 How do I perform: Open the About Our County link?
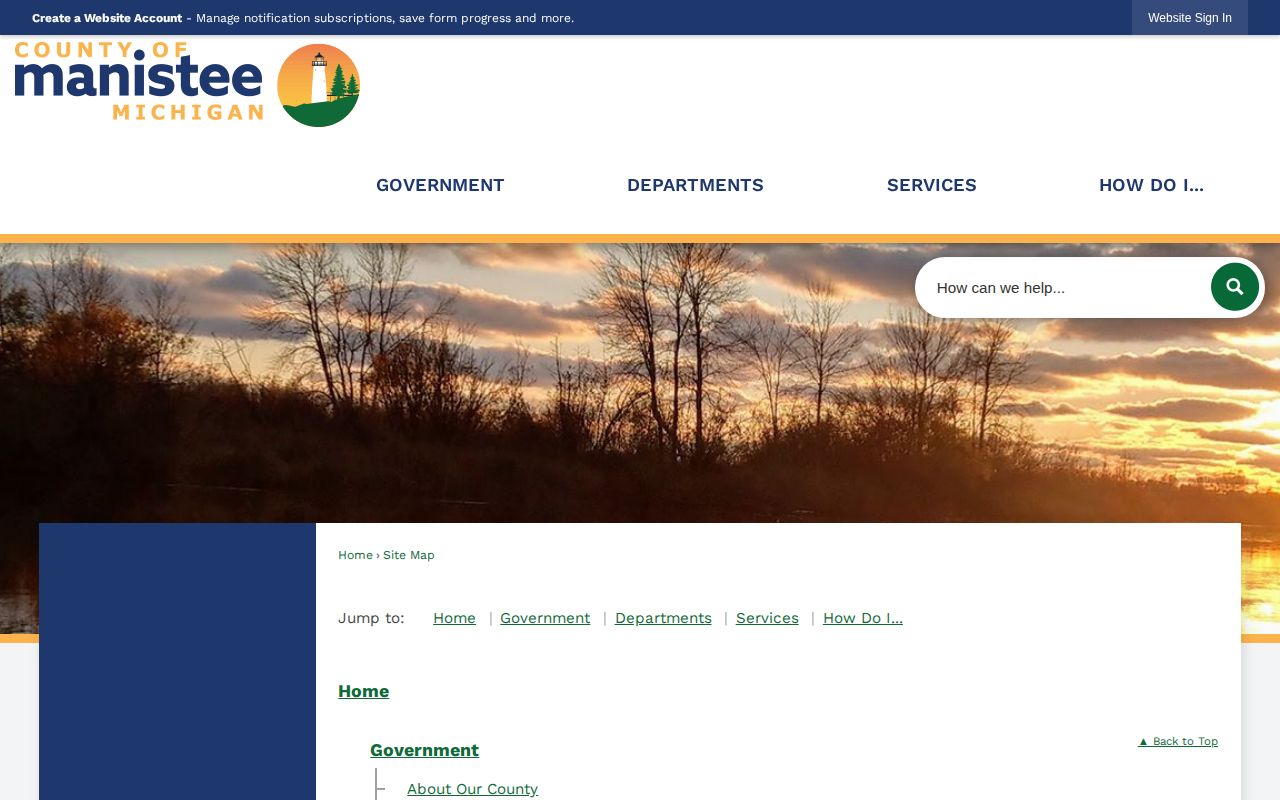472,789
